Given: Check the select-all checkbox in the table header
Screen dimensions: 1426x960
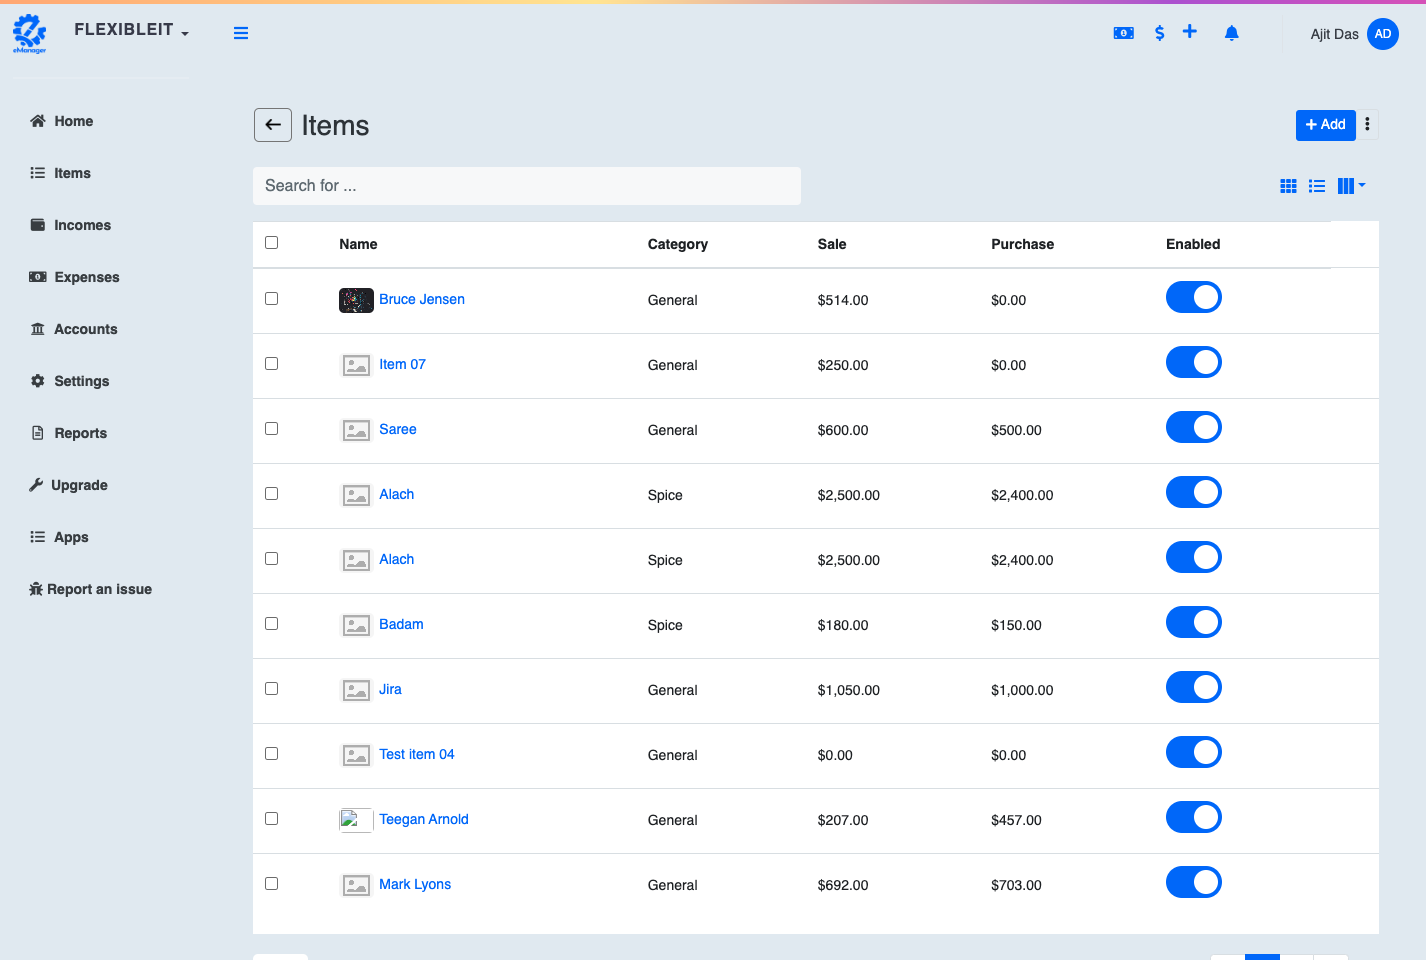Looking at the screenshot, I should point(271,243).
